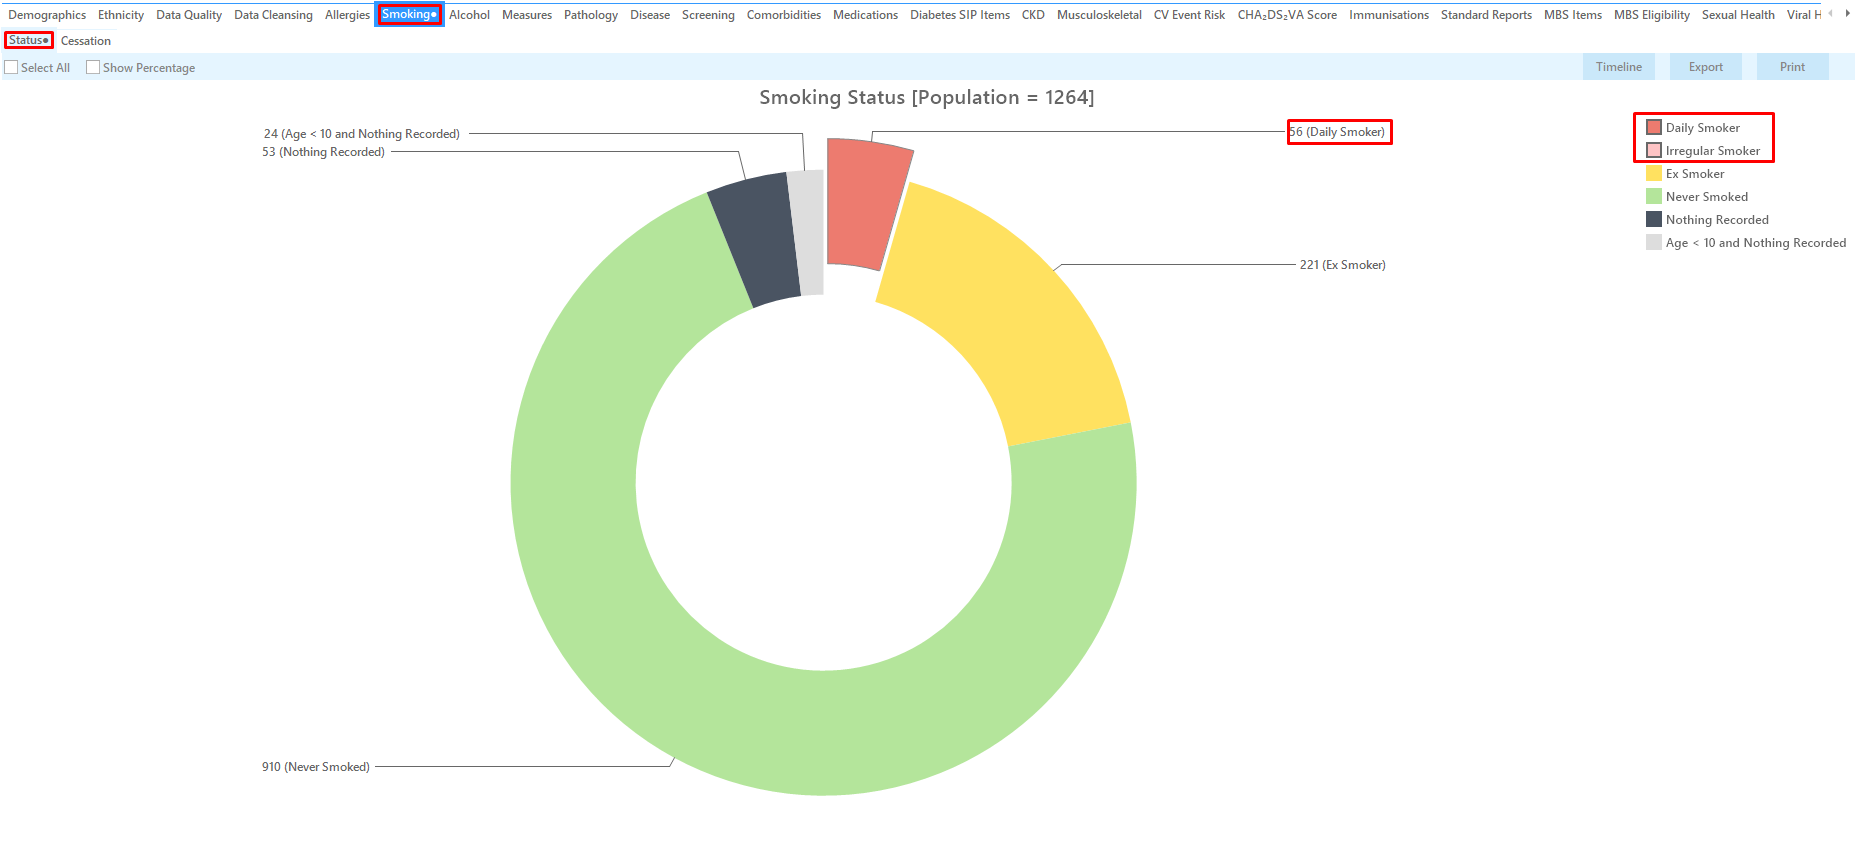Switch to the Sexual Health tab

tap(1738, 15)
